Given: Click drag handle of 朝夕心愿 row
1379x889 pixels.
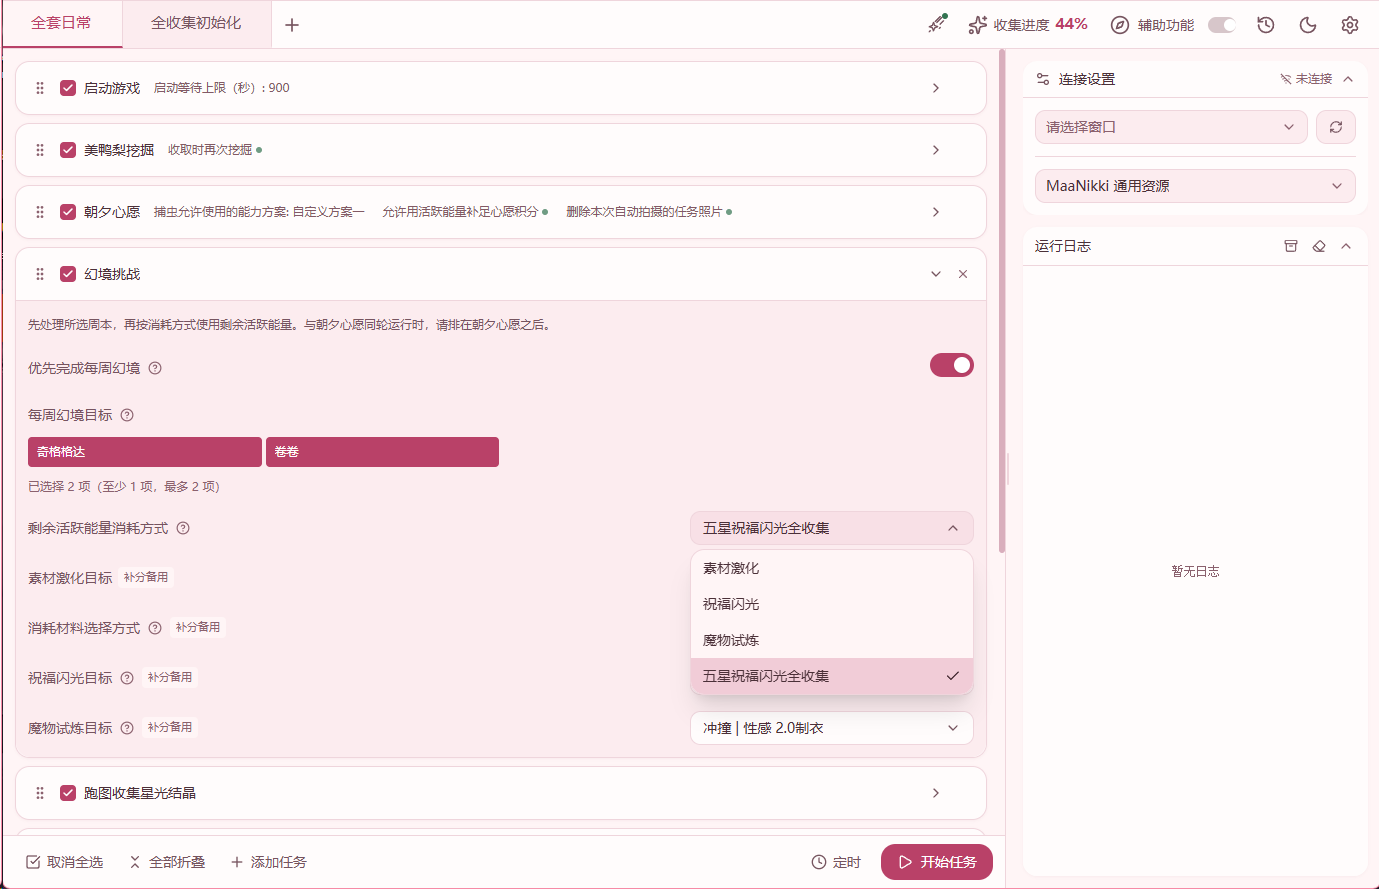Looking at the screenshot, I should (40, 212).
